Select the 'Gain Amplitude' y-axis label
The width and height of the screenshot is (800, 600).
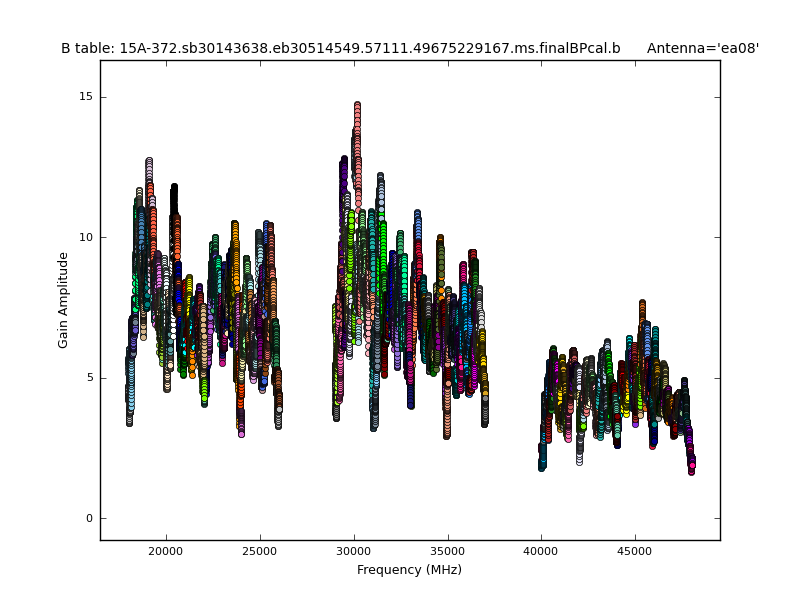[x=63, y=300]
